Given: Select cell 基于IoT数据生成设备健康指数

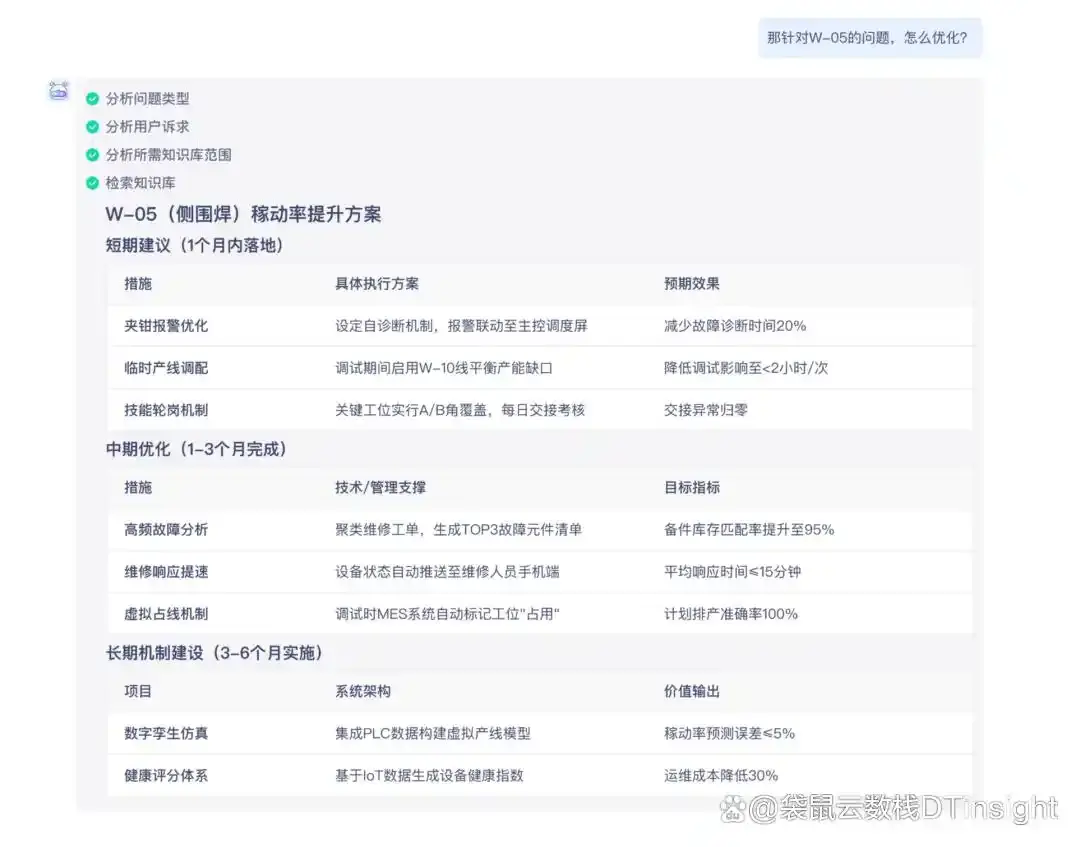Looking at the screenshot, I should [430, 775].
